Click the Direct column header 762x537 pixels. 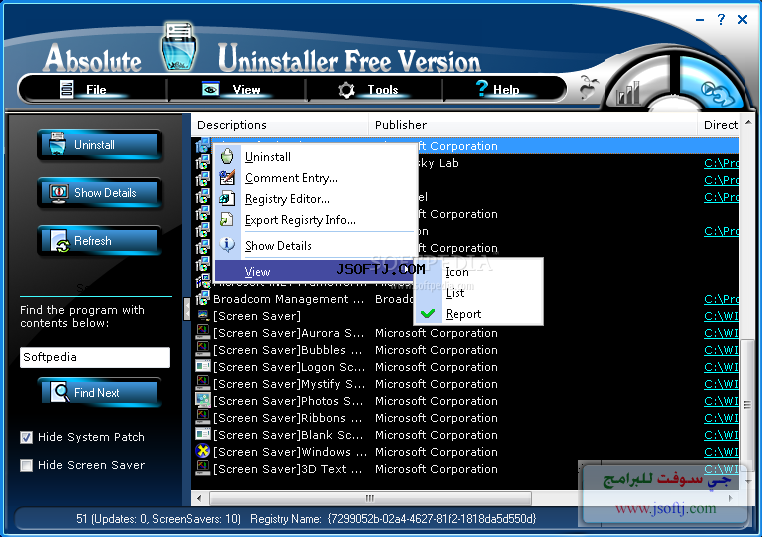point(719,125)
